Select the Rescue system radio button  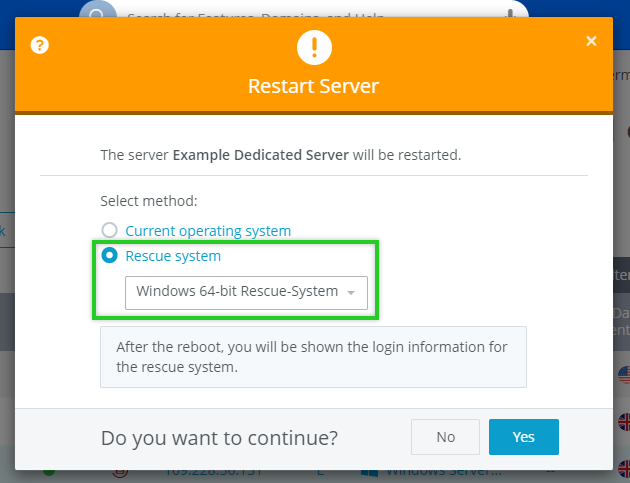point(109,256)
